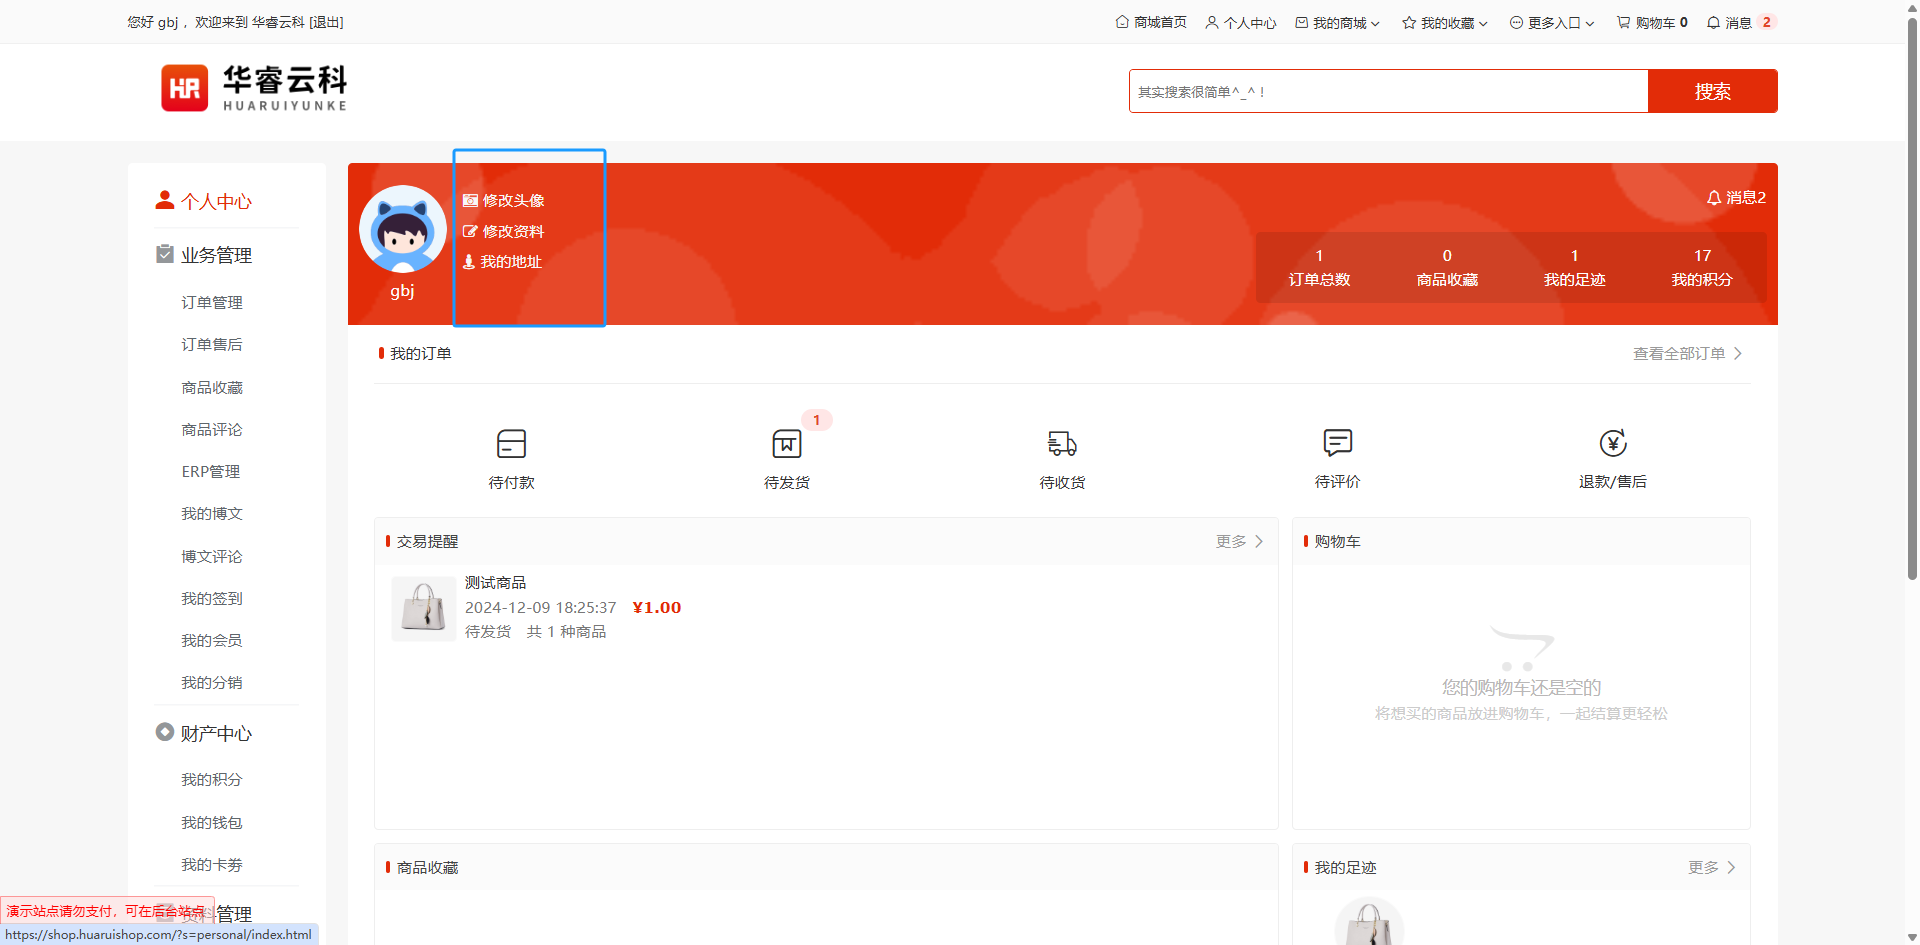Click the red 搜索 search button
The height and width of the screenshot is (945, 1920).
[x=1712, y=91]
